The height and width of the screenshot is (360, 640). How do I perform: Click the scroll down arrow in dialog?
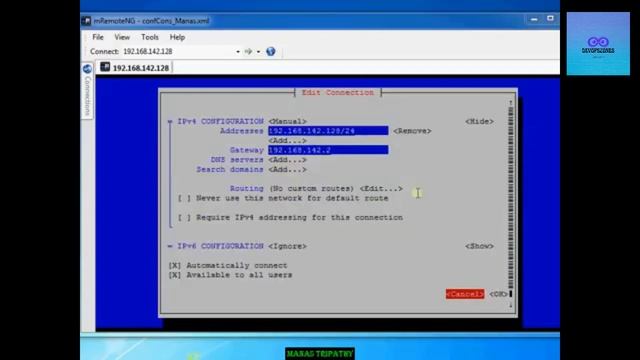pyautogui.click(x=511, y=304)
